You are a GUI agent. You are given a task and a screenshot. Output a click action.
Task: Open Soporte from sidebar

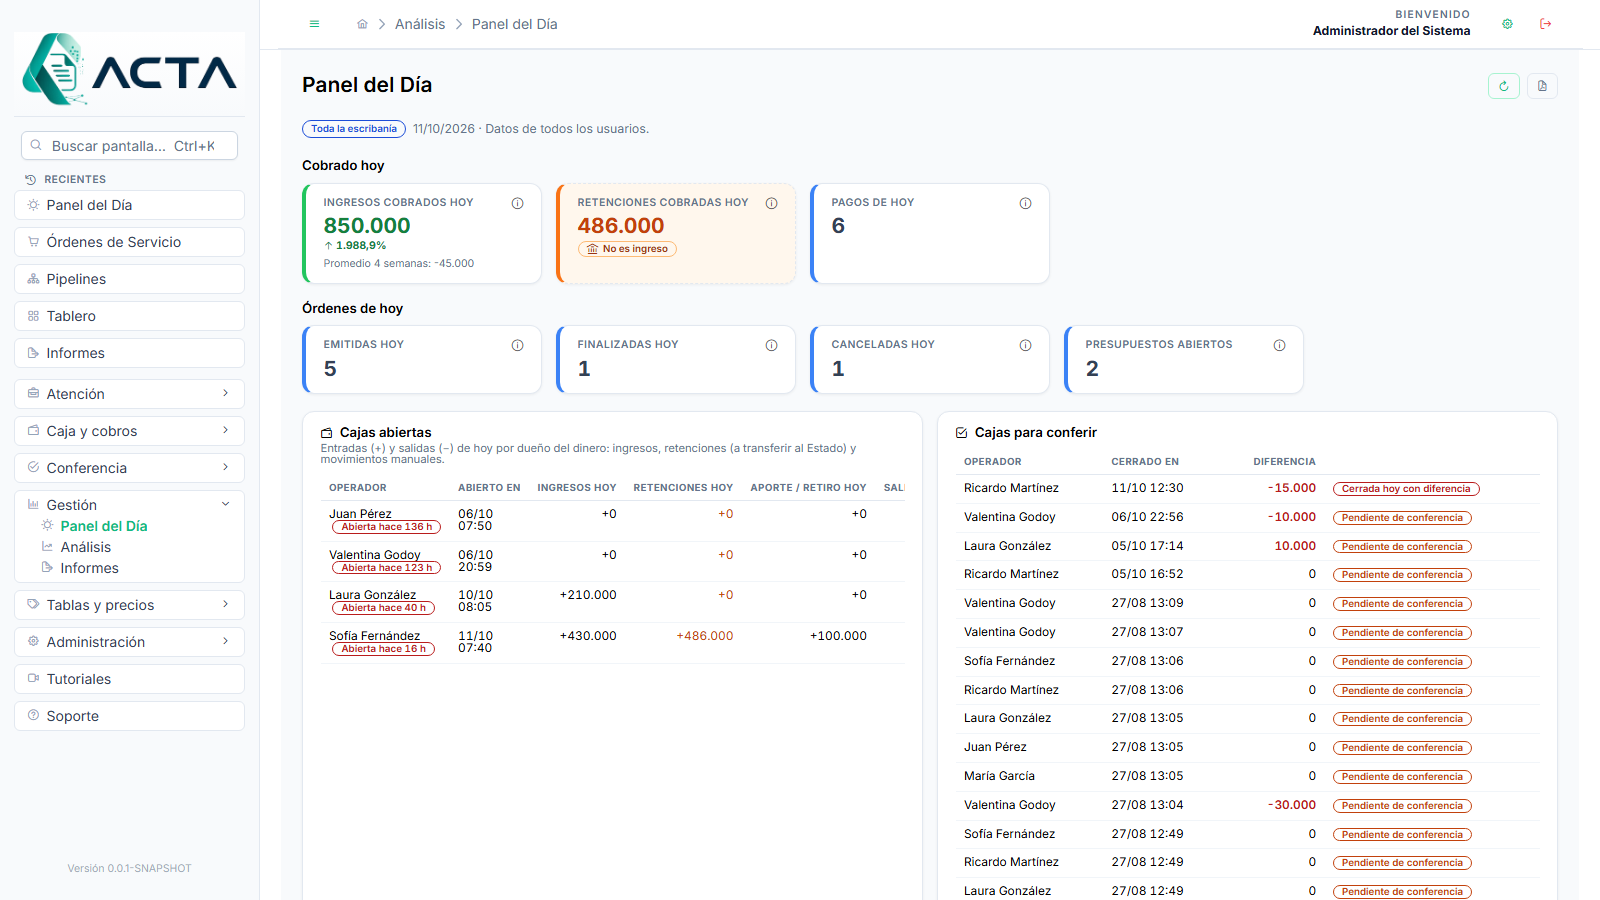(130, 716)
